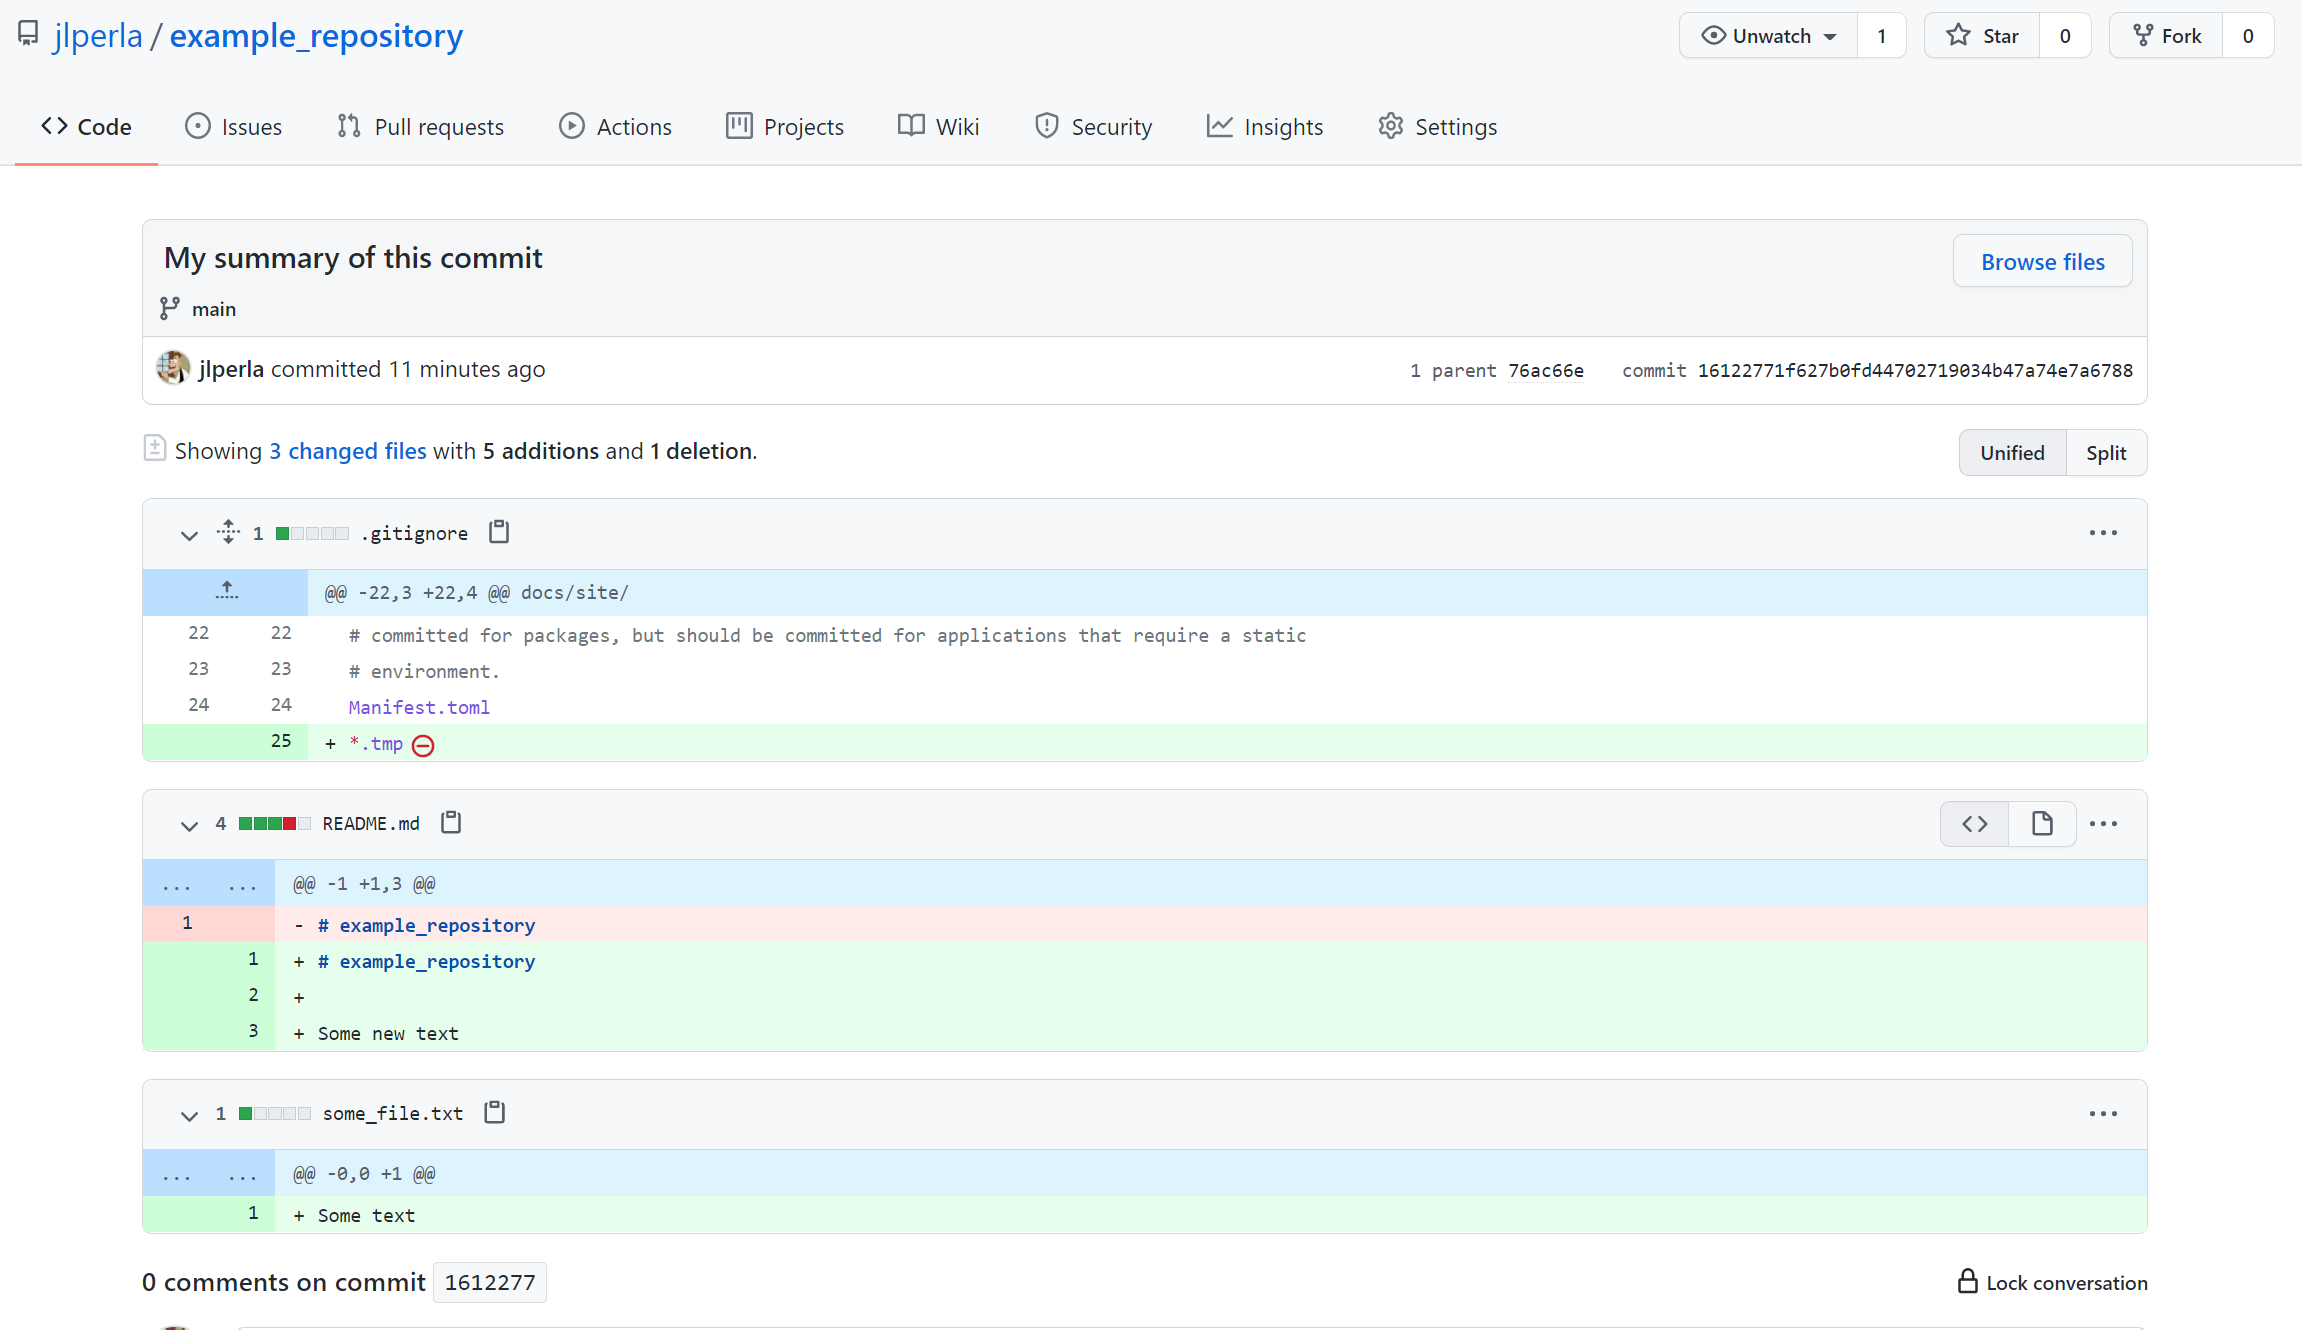Screen dimensions: 2302x1330
Task: Open parent commit 76ac66e link
Action: pos(1545,371)
